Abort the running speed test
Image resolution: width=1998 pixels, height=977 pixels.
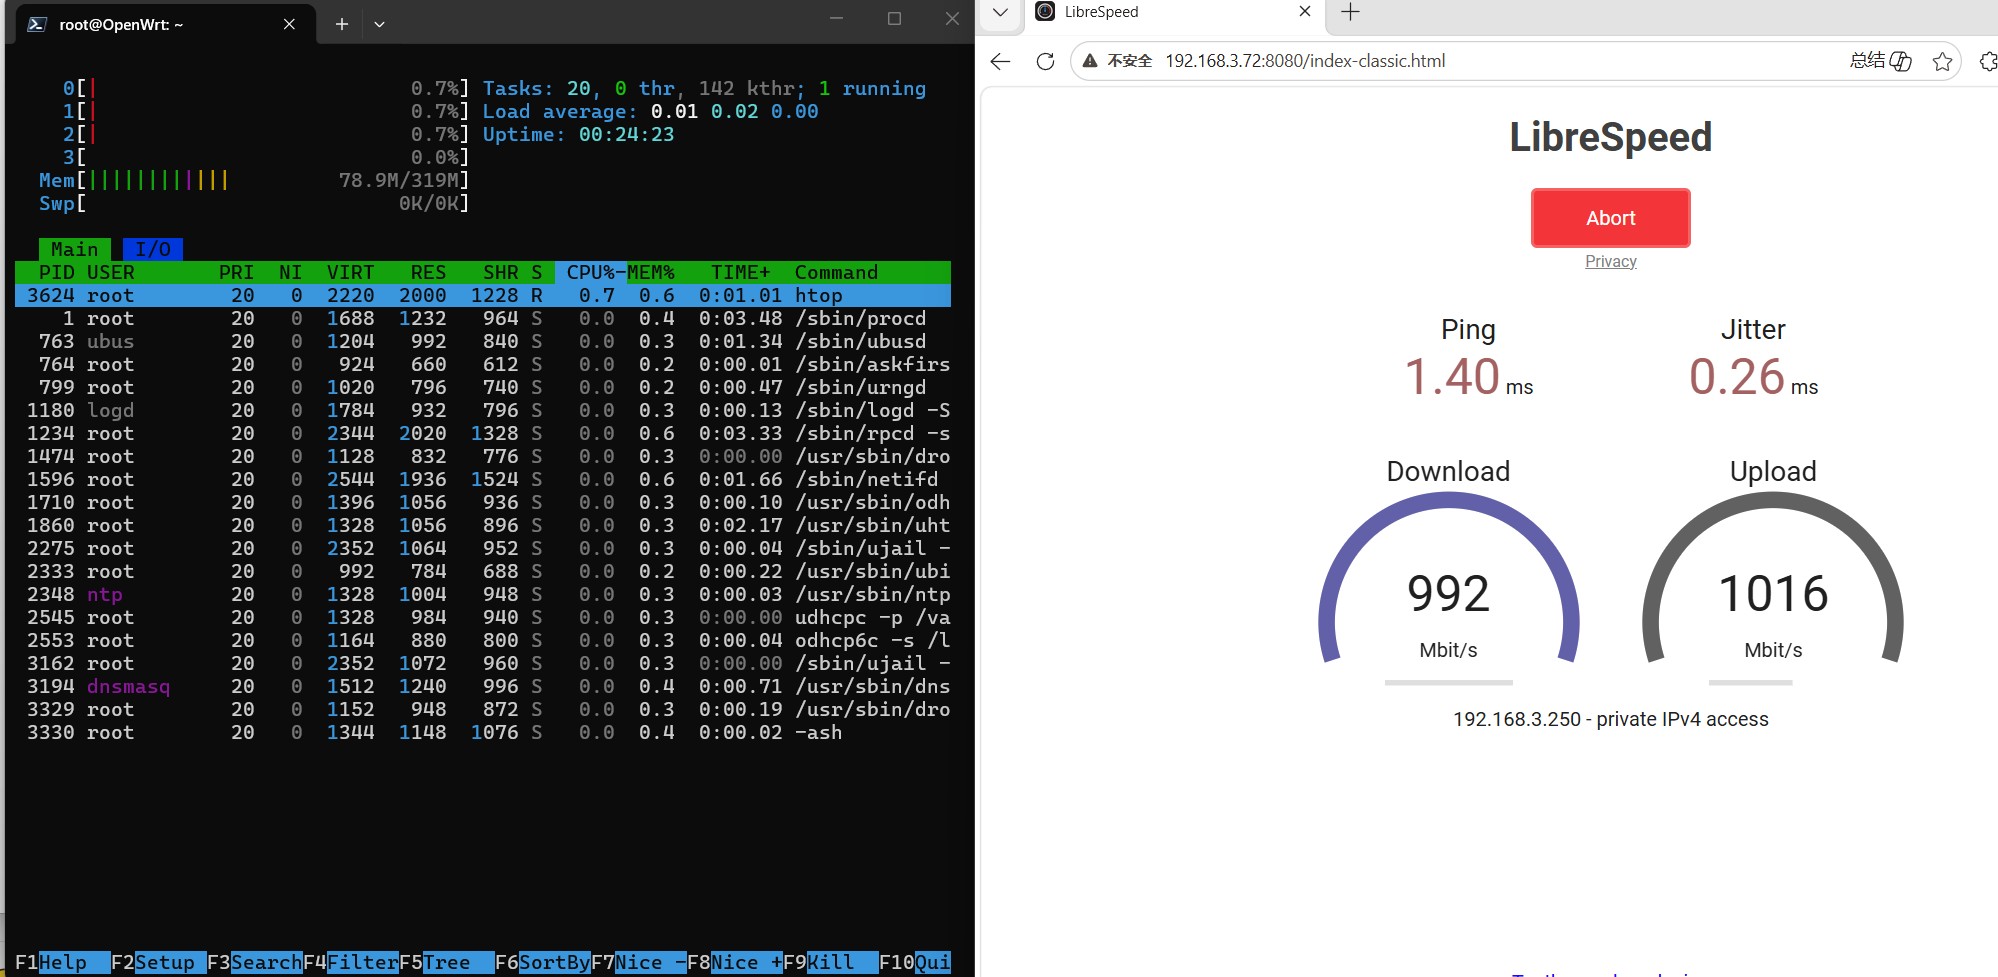tap(1610, 218)
